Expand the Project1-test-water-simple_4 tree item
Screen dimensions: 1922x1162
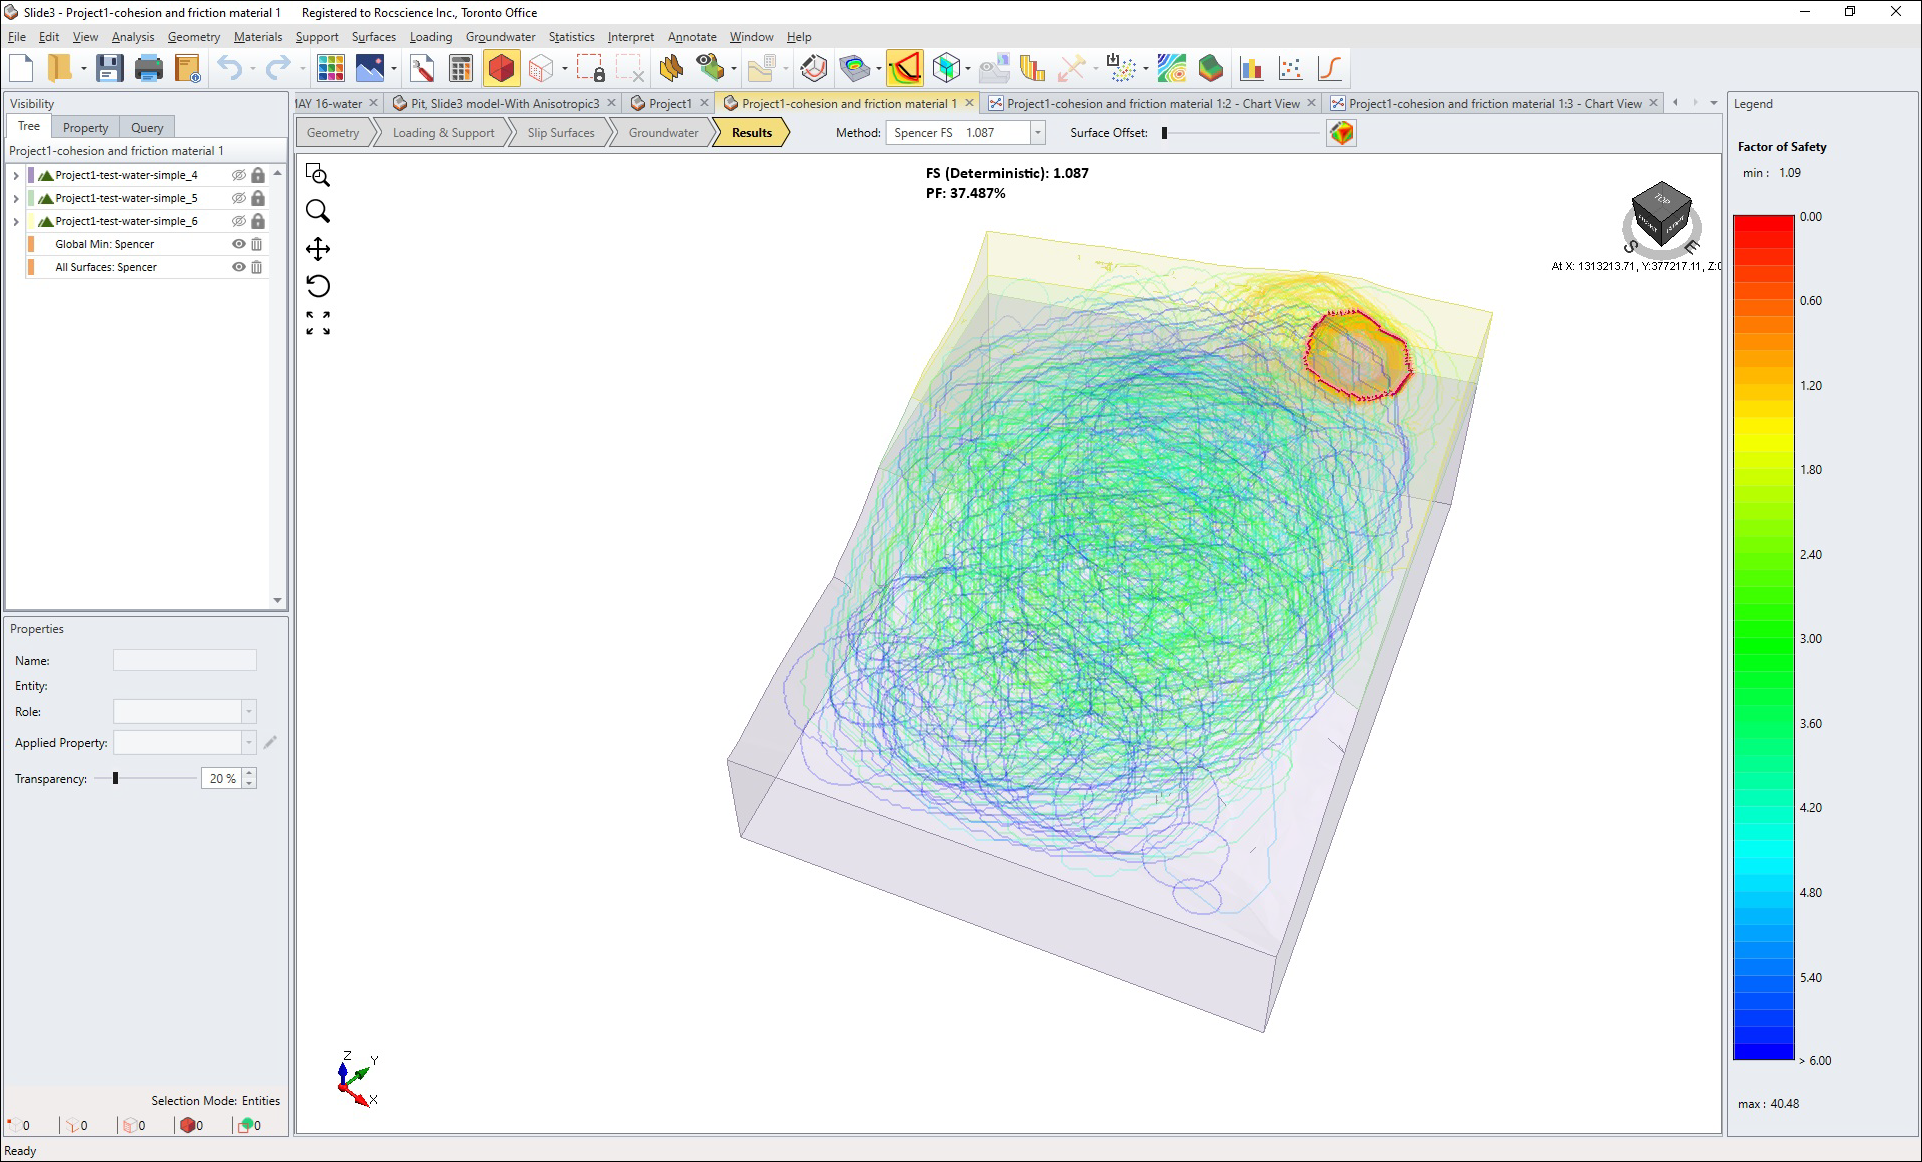coord(14,174)
